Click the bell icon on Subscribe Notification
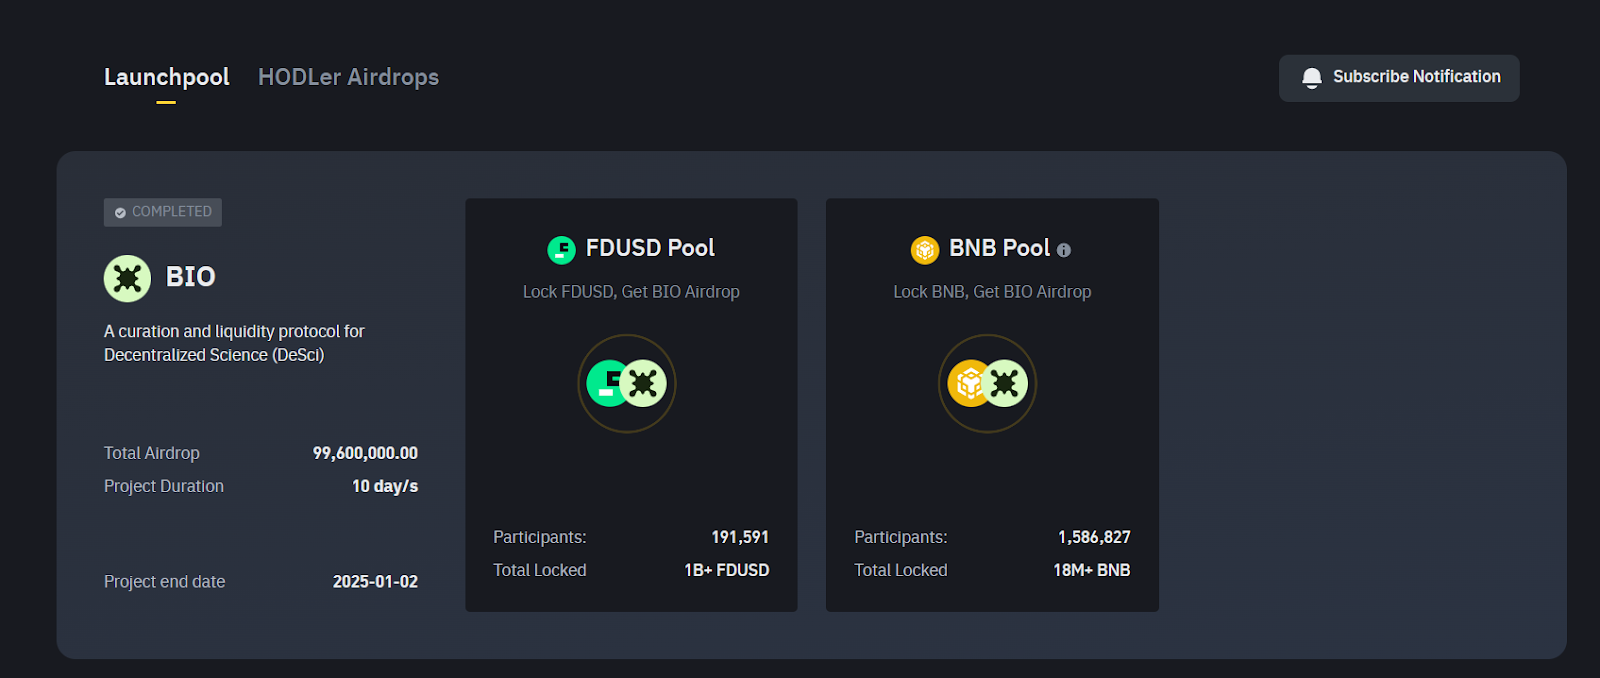 click(x=1311, y=76)
